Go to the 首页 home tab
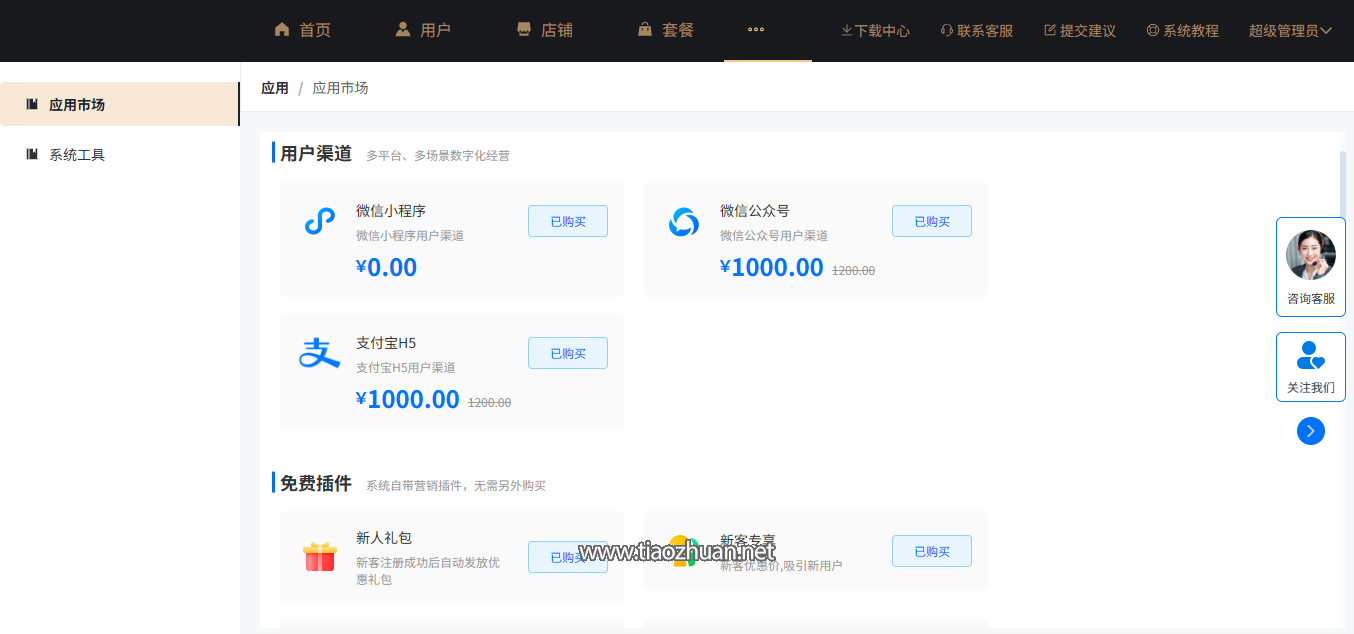Screen dimensions: 1354x634 pos(302,30)
